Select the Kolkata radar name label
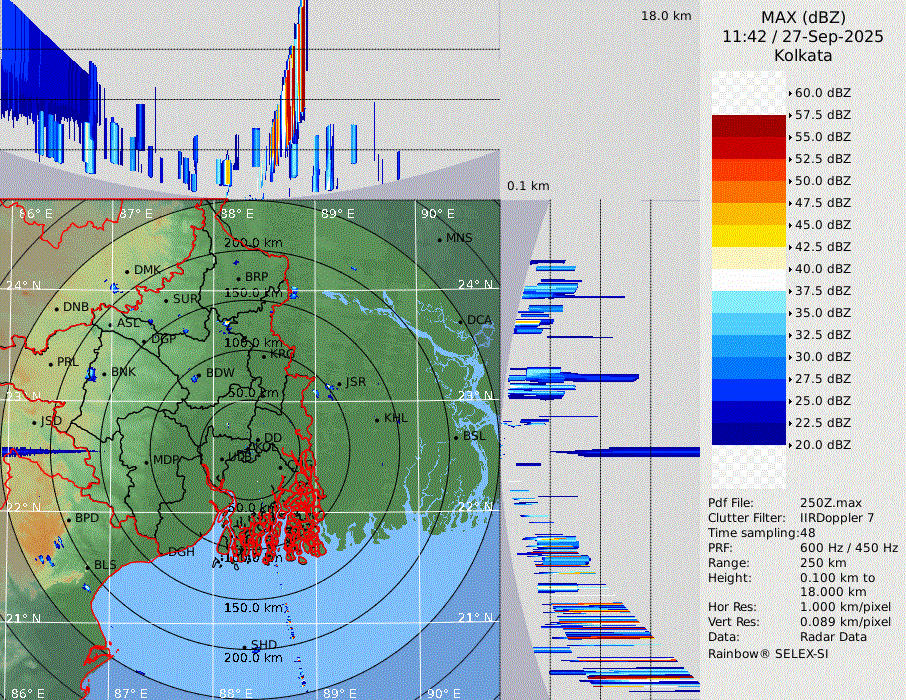This screenshot has height=700, width=906. tap(803, 56)
